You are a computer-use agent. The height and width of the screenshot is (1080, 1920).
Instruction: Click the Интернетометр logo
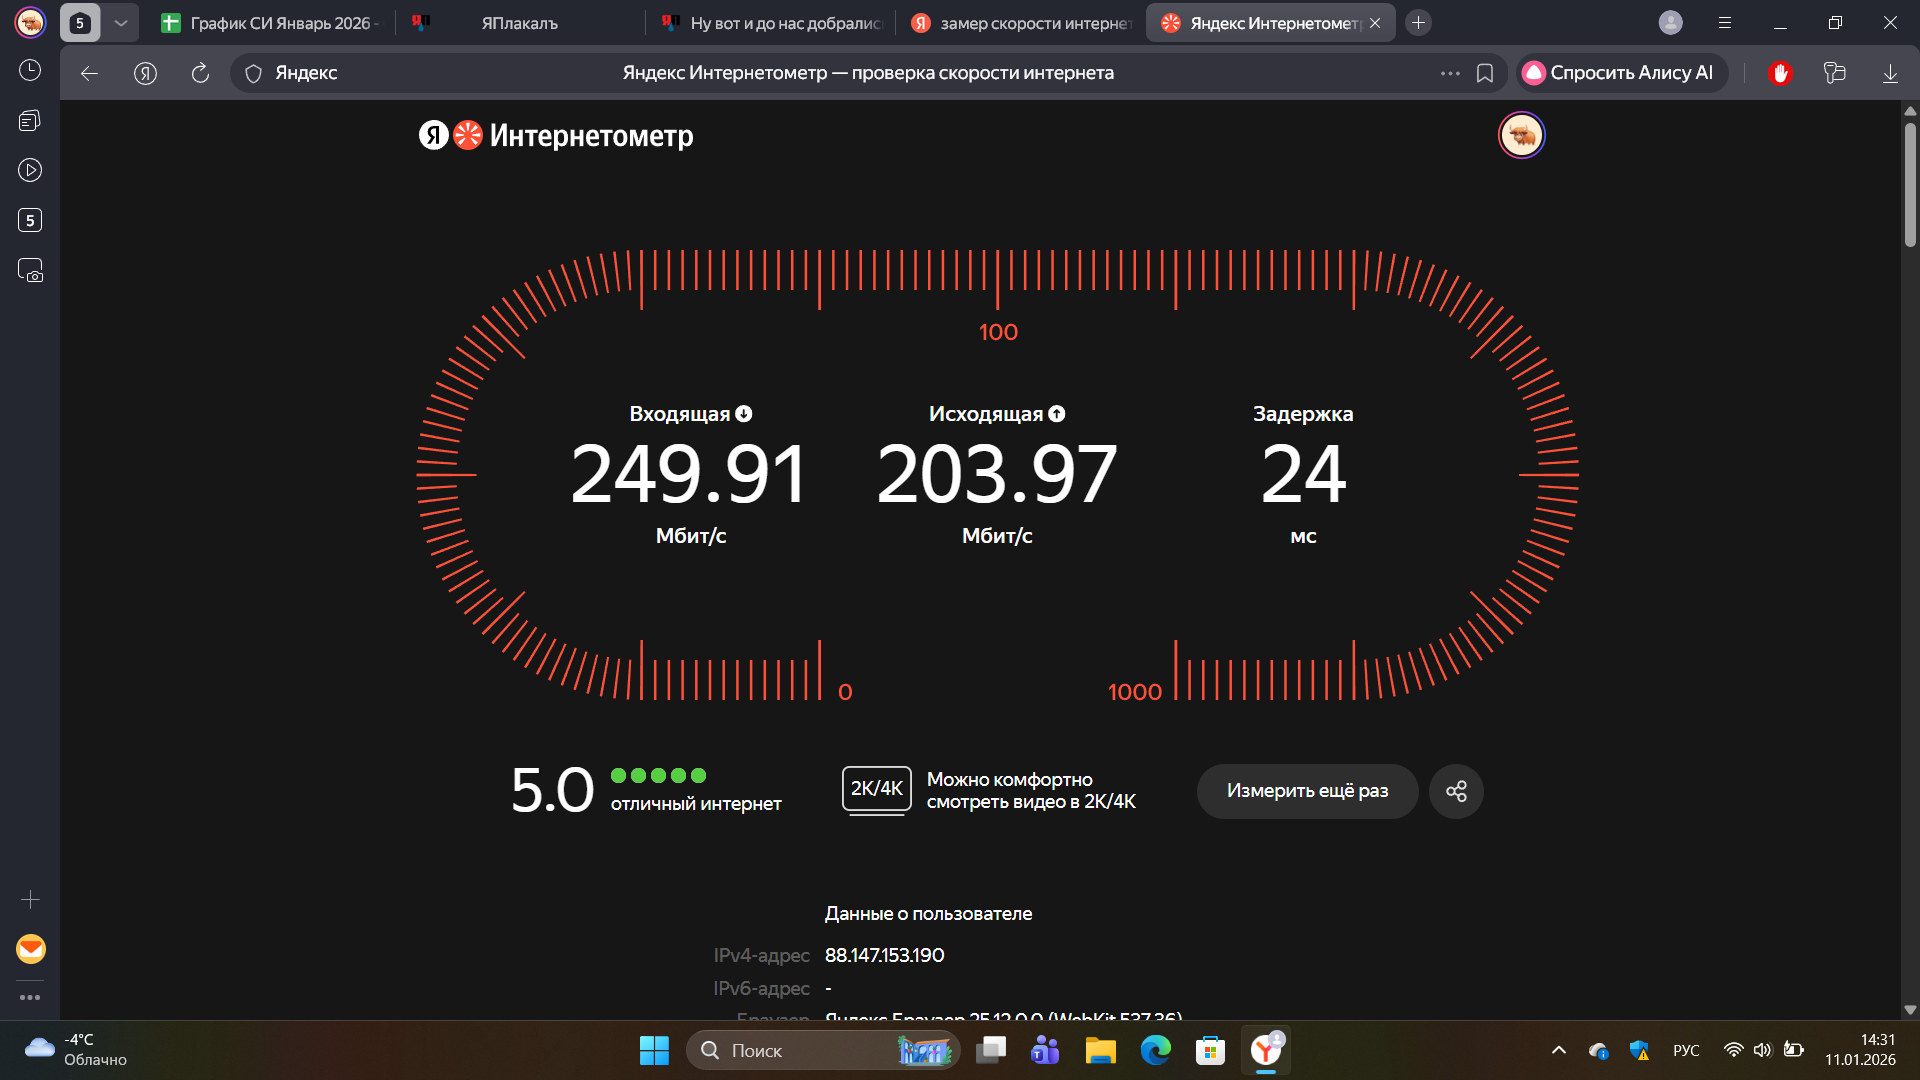[556, 135]
